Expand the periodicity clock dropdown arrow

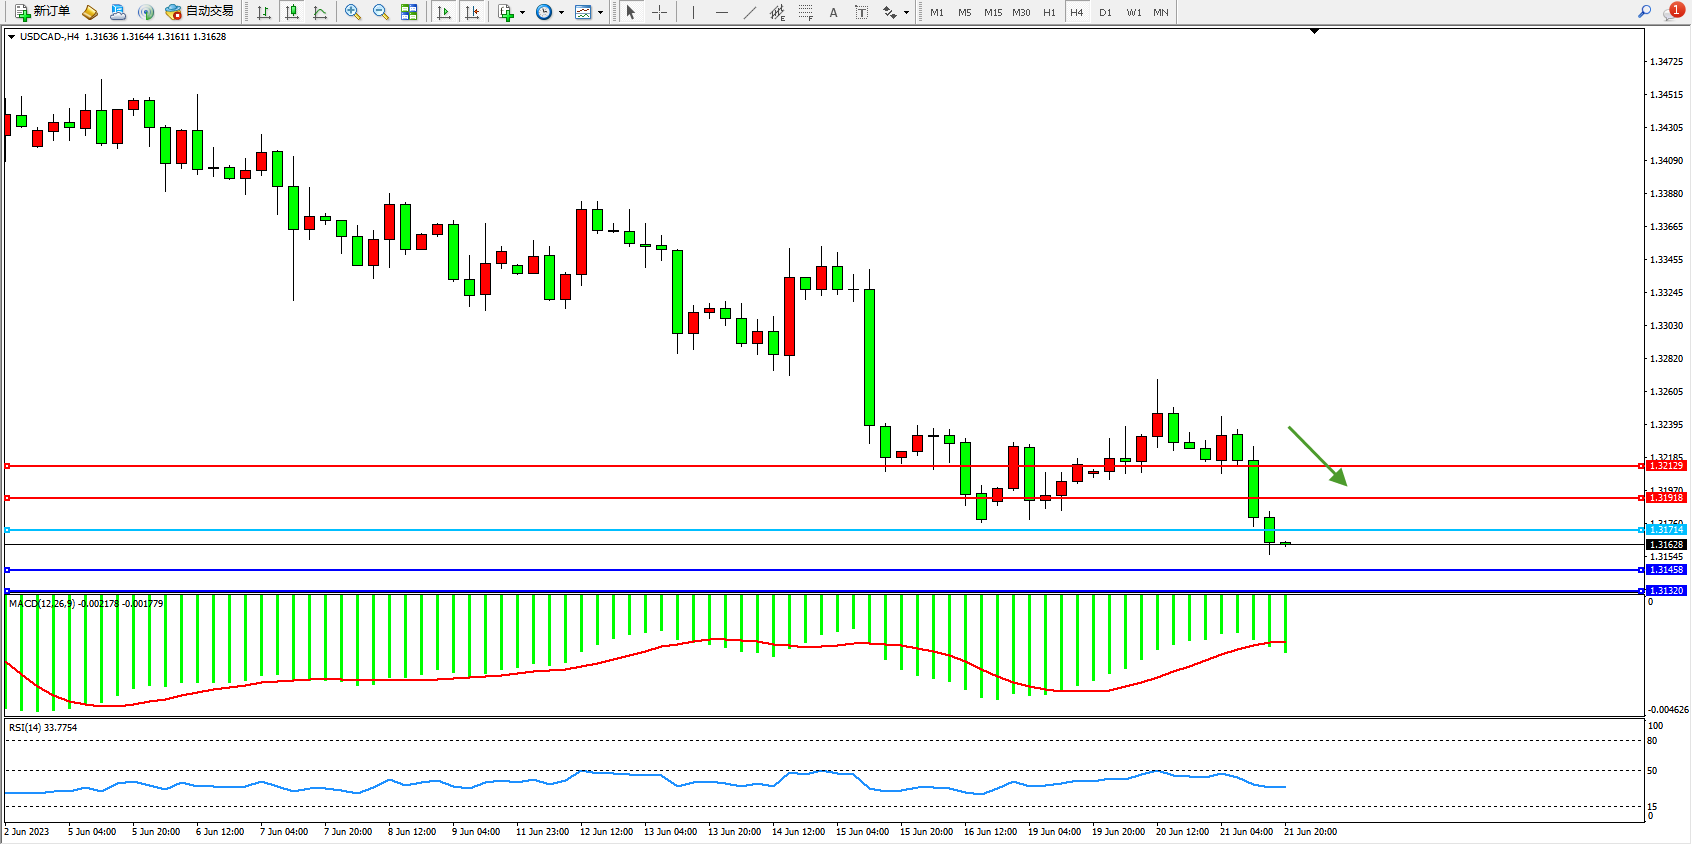(561, 13)
